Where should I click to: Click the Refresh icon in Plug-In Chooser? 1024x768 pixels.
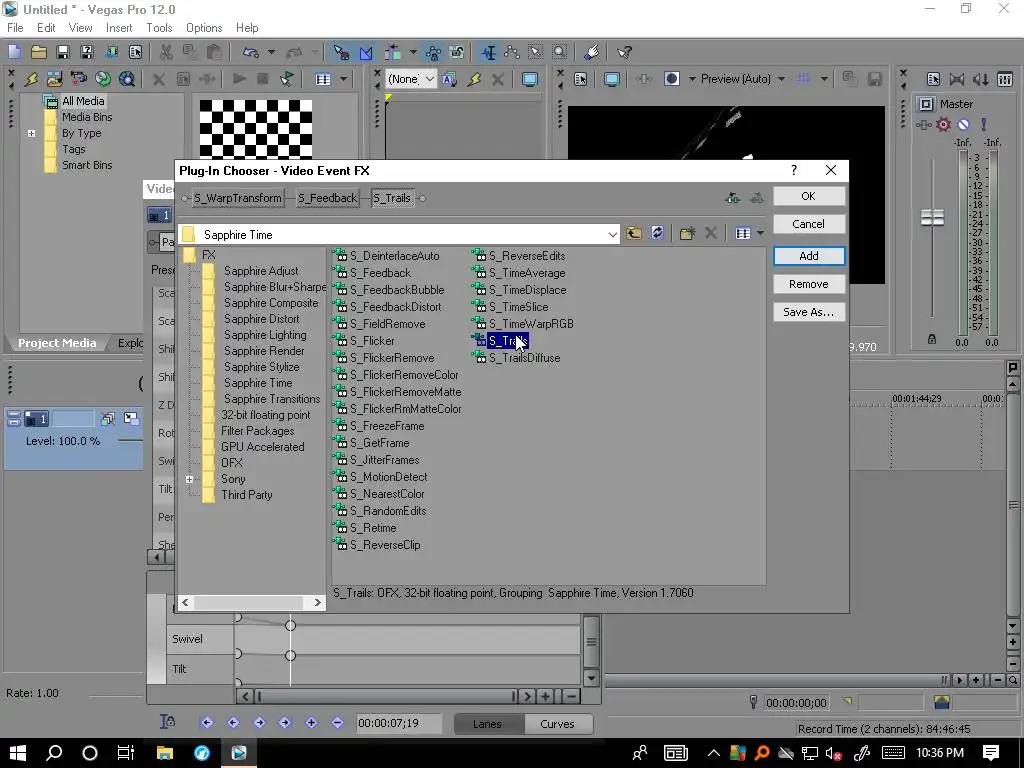click(657, 233)
